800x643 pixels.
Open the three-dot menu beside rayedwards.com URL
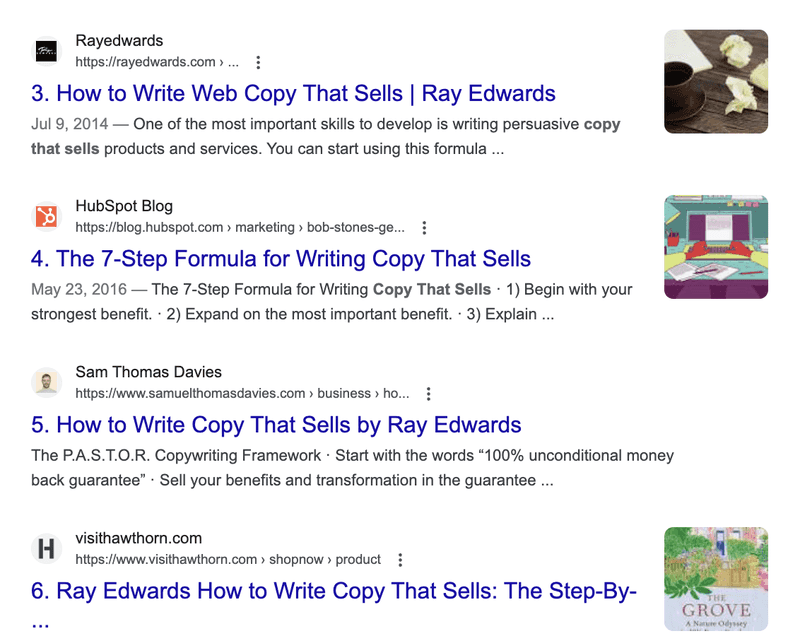[258, 62]
